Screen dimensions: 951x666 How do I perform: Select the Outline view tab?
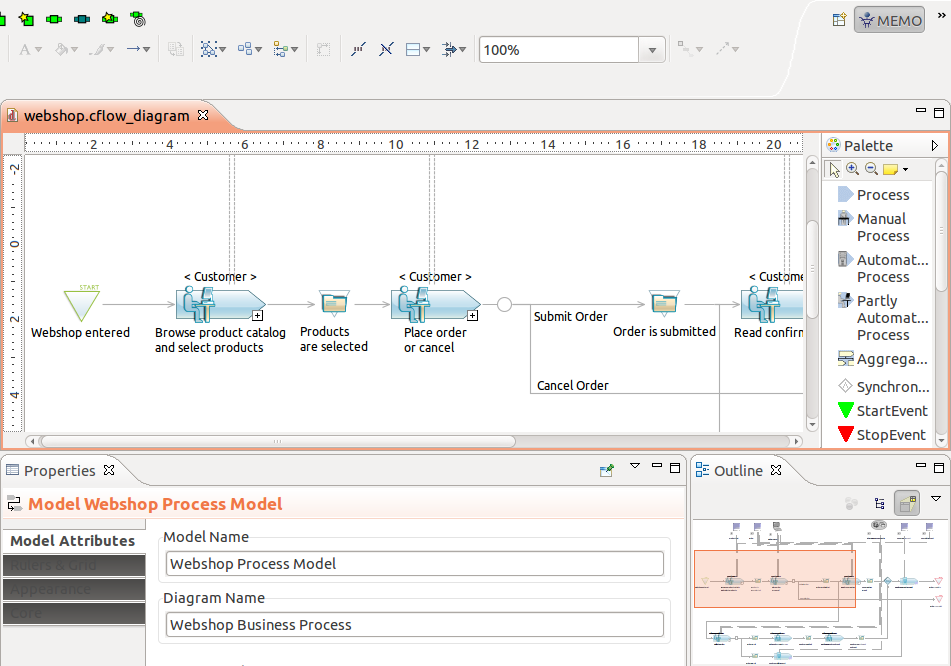(738, 471)
